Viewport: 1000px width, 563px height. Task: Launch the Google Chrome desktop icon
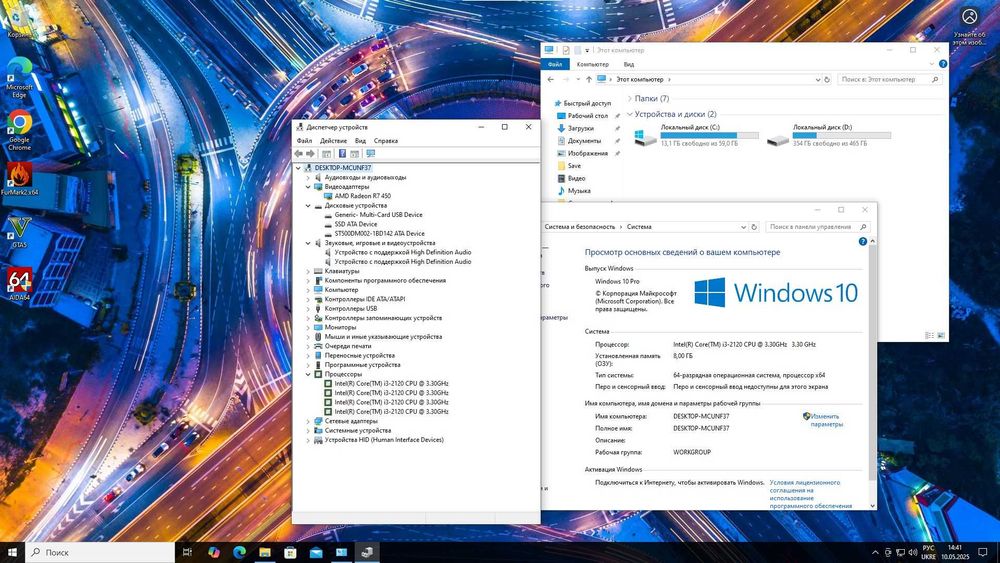19,130
